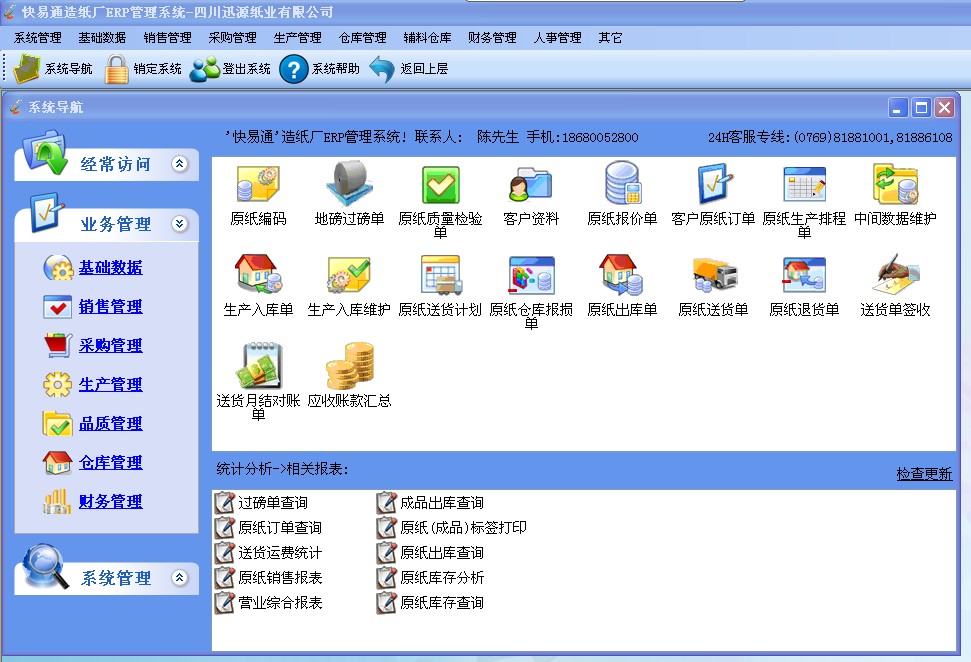Open 原纸生产排程单 icon
The image size is (971, 662).
click(804, 184)
